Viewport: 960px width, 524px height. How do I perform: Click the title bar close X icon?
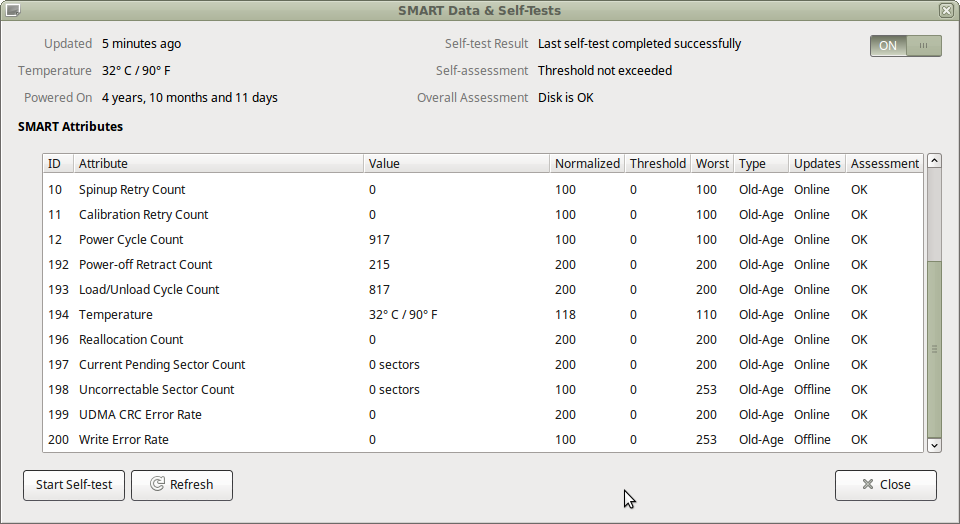tap(946, 10)
